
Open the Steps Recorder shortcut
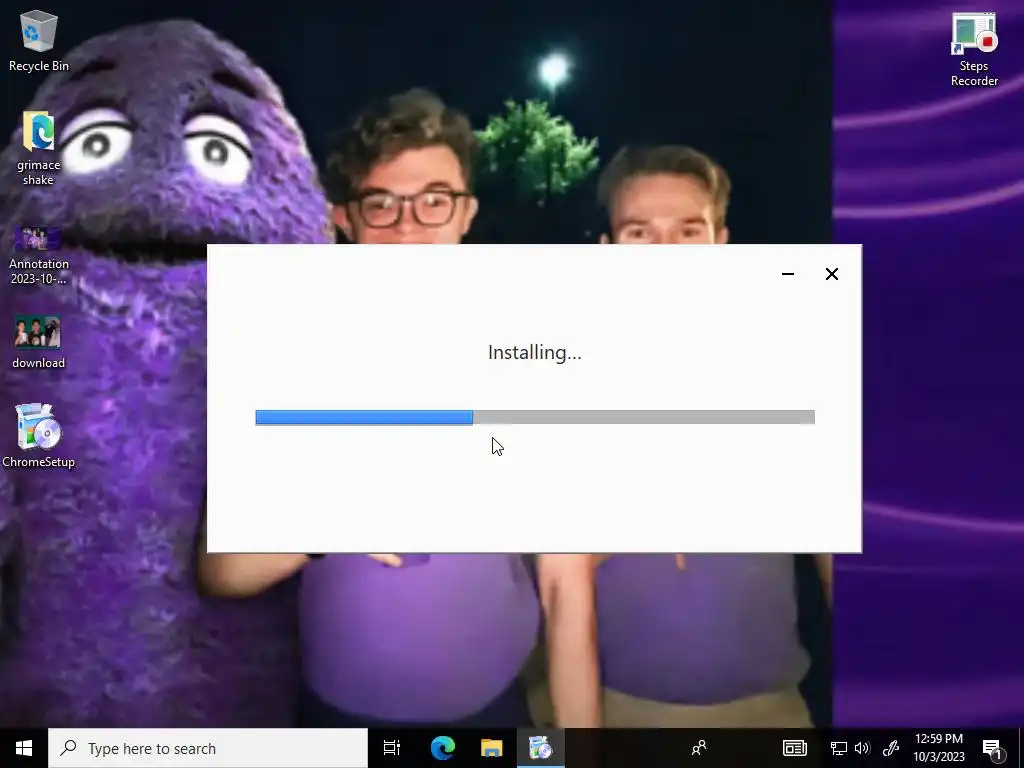pos(974,50)
